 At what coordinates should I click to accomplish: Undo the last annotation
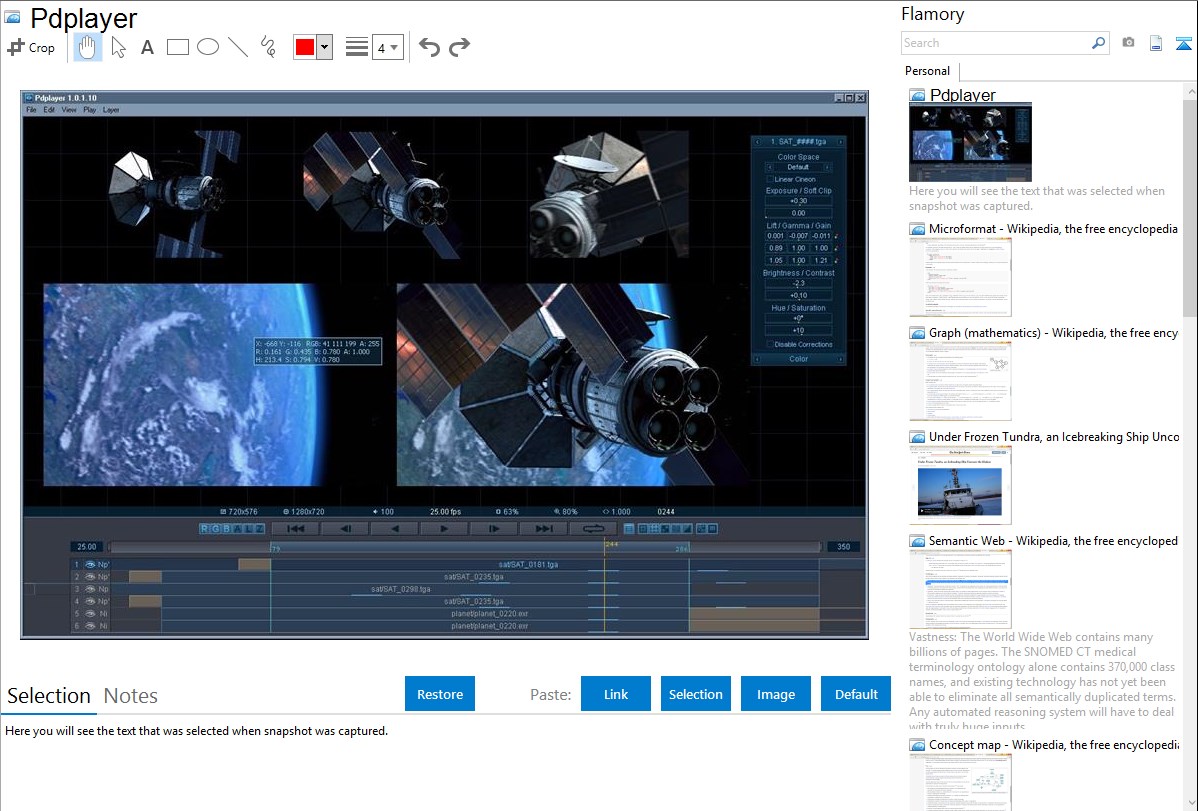coord(429,47)
